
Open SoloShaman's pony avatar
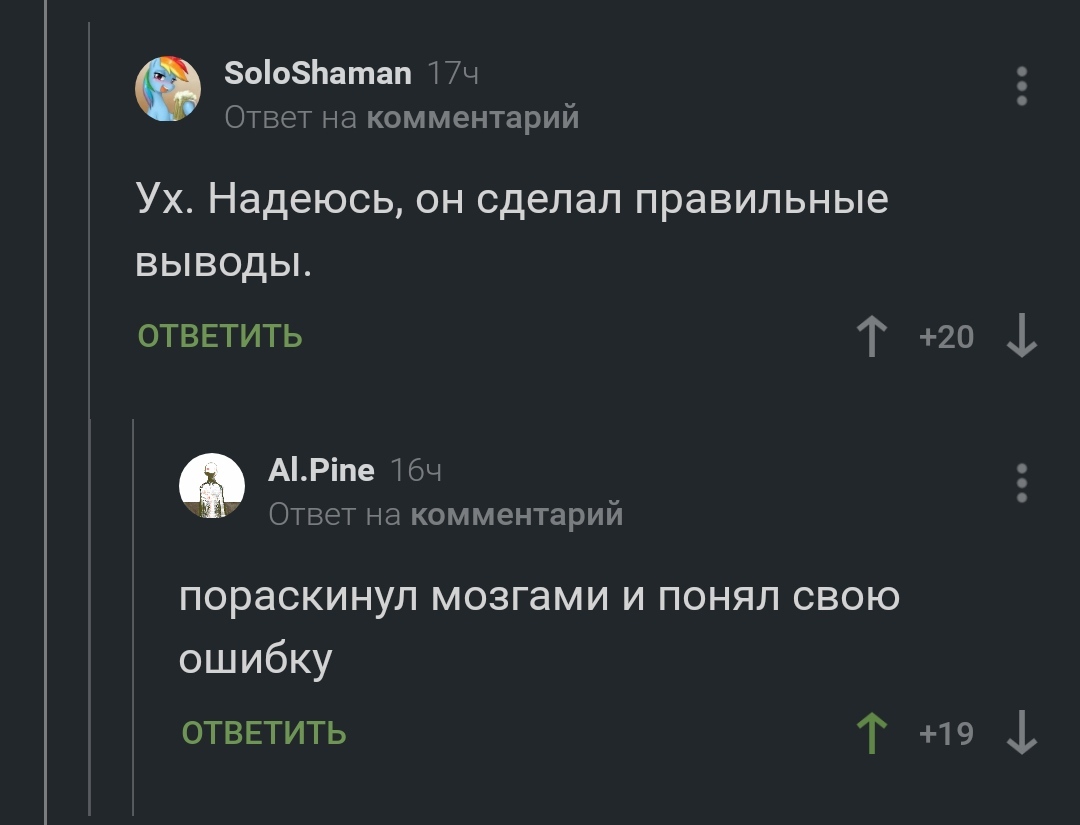coord(168,89)
